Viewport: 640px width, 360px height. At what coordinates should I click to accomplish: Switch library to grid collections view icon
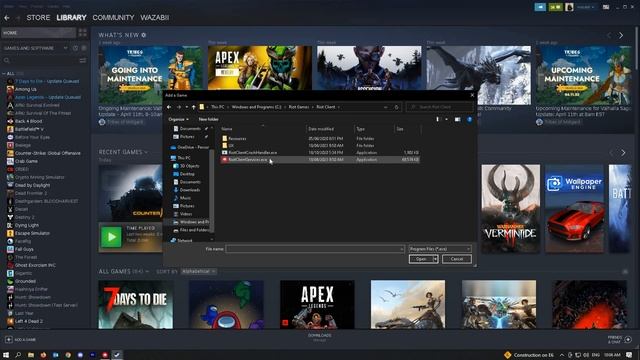pos(82,33)
